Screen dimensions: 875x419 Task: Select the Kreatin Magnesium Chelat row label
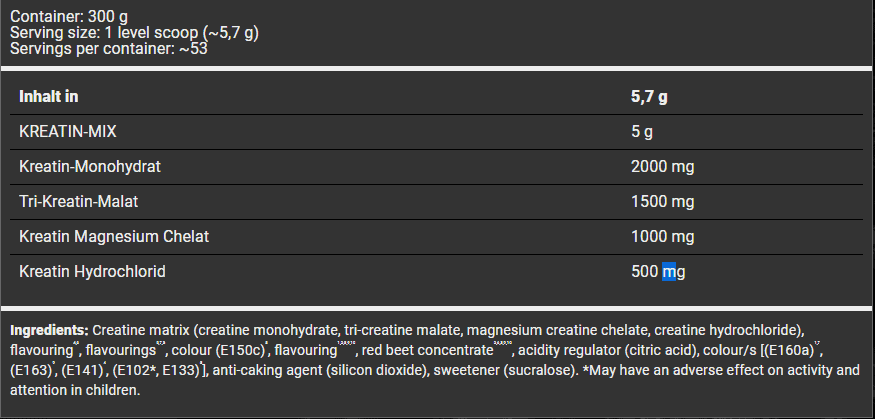tap(115, 237)
